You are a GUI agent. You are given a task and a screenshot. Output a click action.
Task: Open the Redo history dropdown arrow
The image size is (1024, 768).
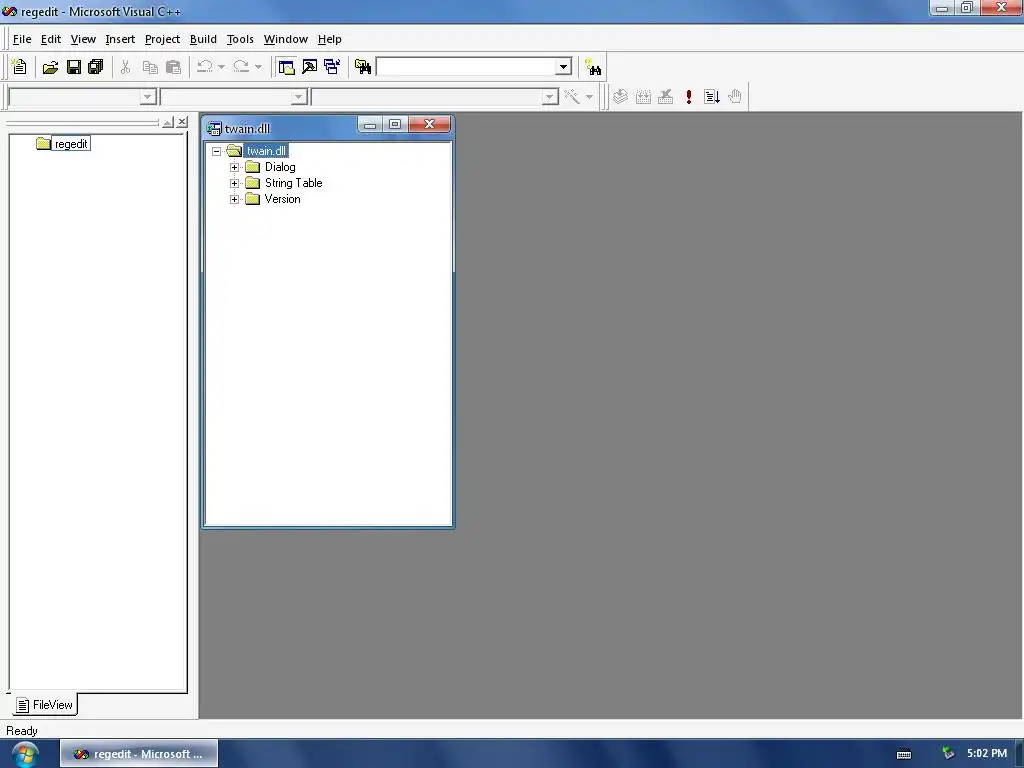(x=259, y=67)
